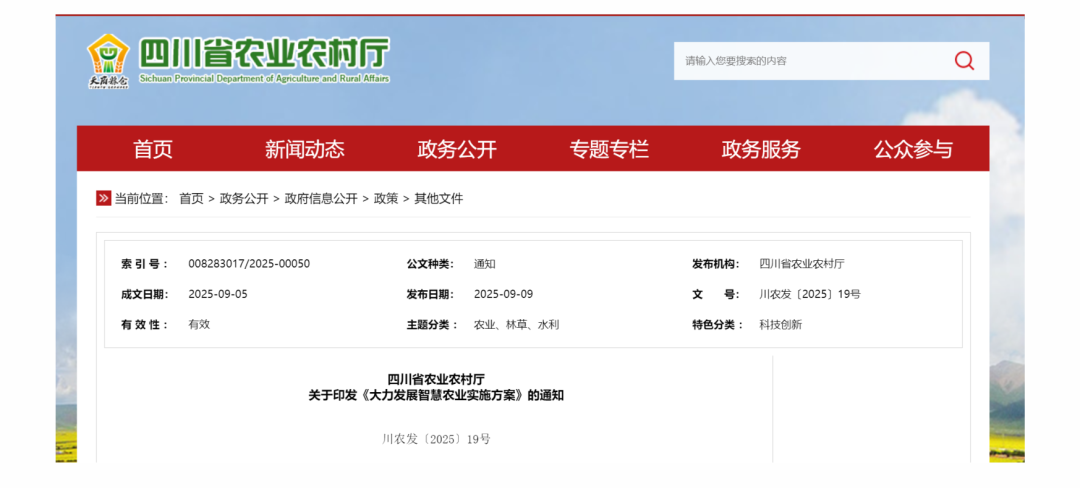Open the 公众参与 navigation item
The width and height of the screenshot is (1080, 488).
tap(913, 149)
